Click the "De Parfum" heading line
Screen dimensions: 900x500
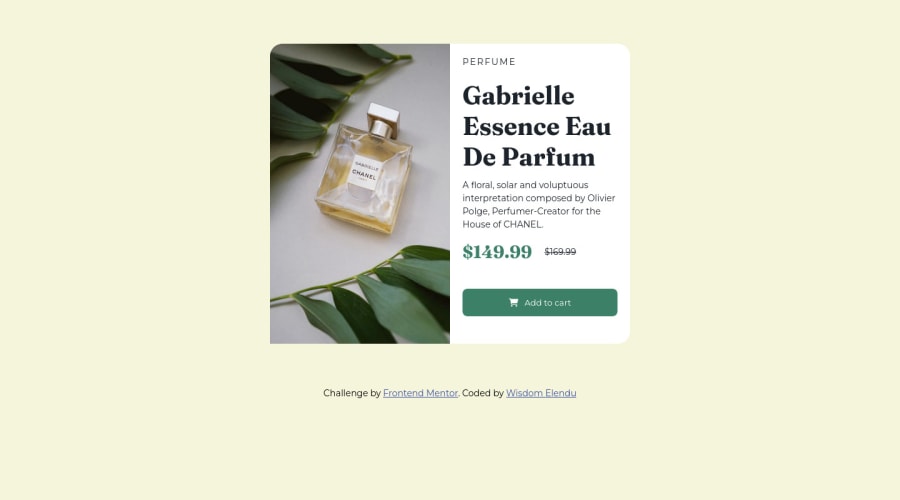point(529,157)
